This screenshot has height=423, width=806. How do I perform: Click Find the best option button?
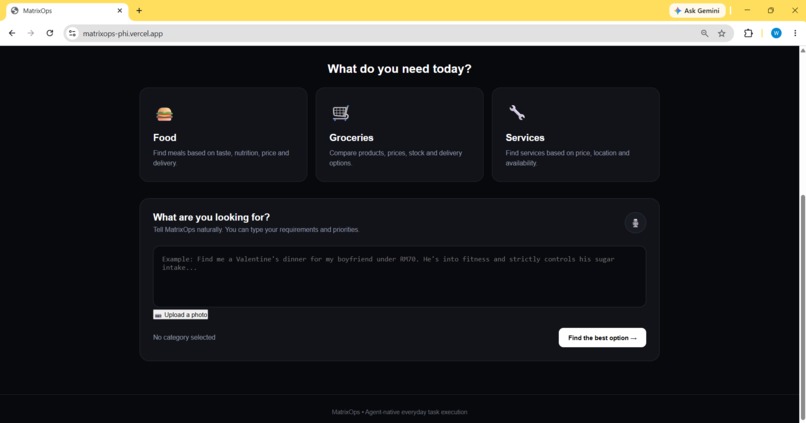[602, 338]
